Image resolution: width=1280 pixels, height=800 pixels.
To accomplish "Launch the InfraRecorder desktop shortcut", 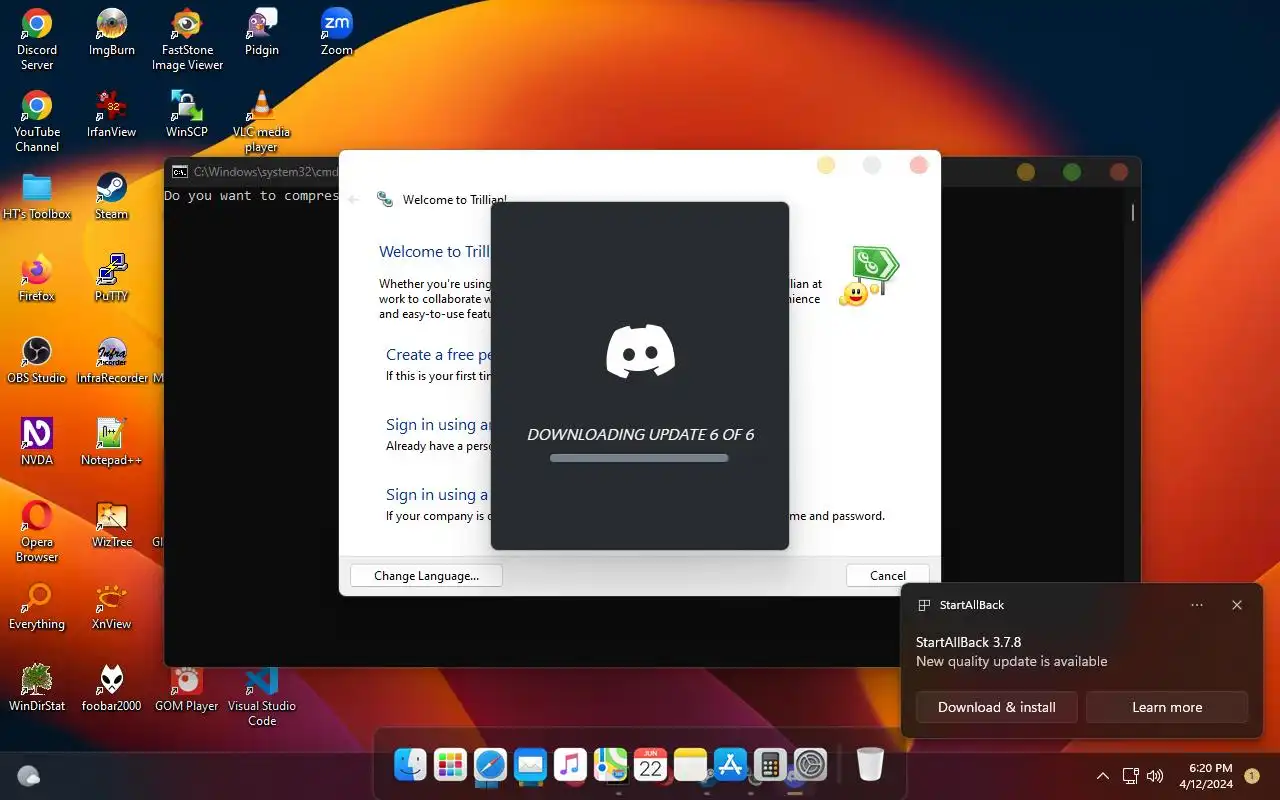I will [111, 361].
